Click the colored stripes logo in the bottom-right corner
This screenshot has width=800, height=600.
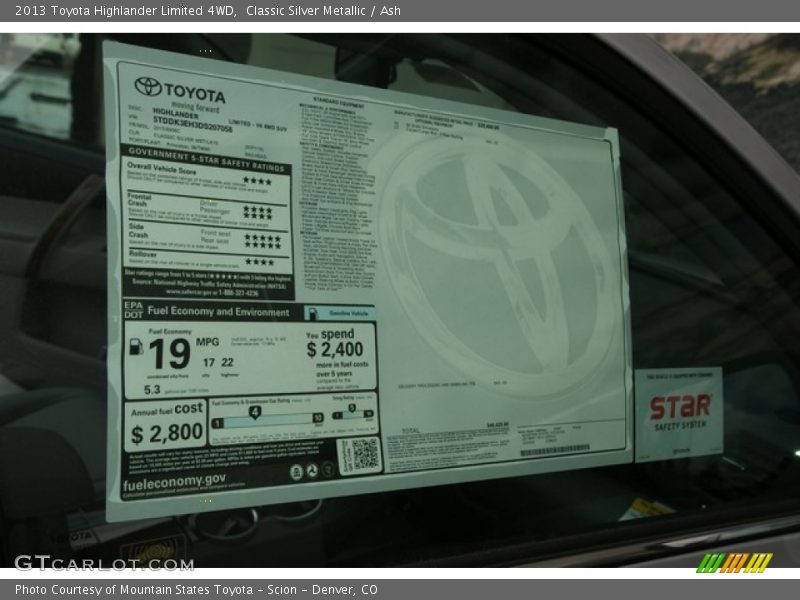coord(734,563)
